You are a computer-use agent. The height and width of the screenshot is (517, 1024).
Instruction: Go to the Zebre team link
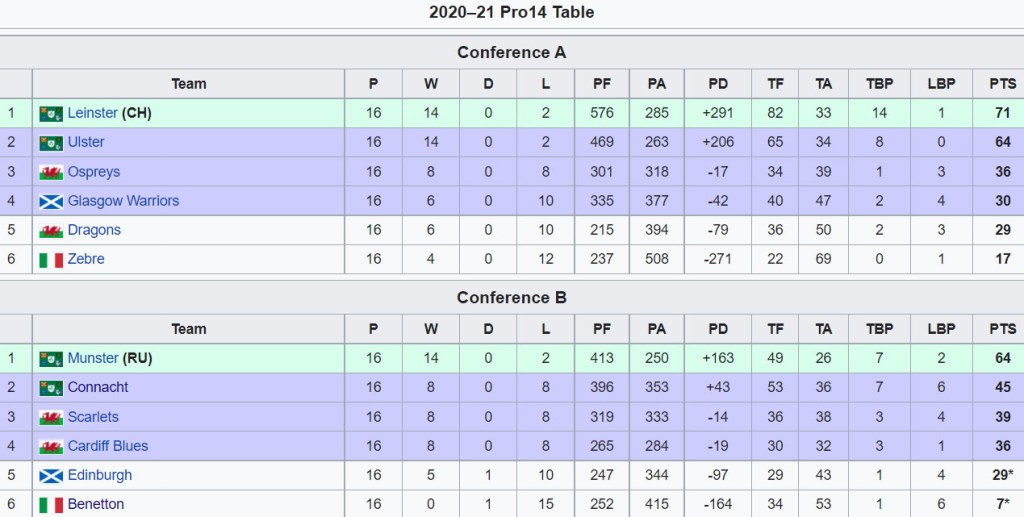(x=86, y=259)
